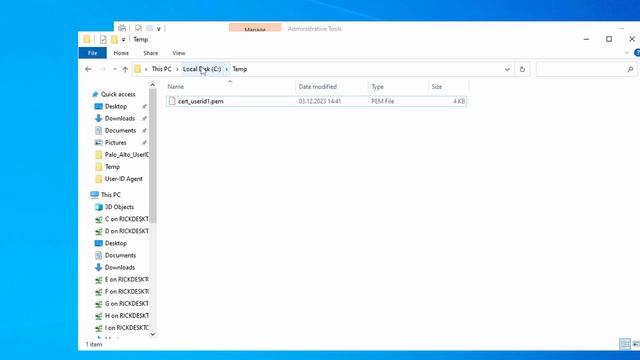Image resolution: width=640 pixels, height=360 pixels.
Task: Click the sidebar scrollbar thumb
Action: (x=153, y=156)
